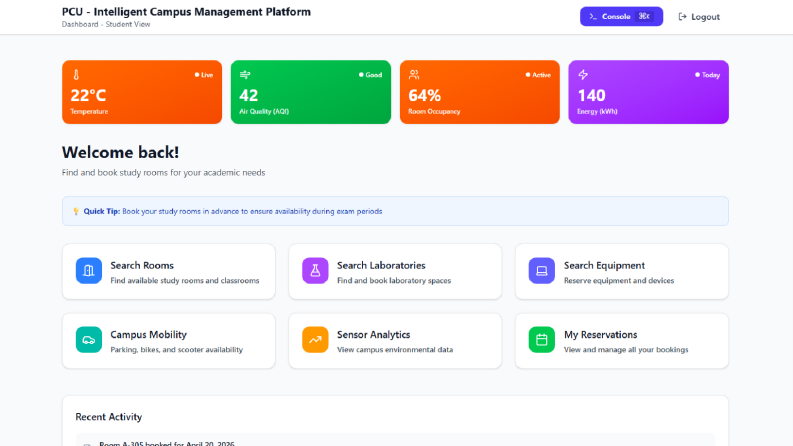Click the people icon on Room Occupancy card
The height and width of the screenshot is (446, 793).
pyautogui.click(x=414, y=75)
